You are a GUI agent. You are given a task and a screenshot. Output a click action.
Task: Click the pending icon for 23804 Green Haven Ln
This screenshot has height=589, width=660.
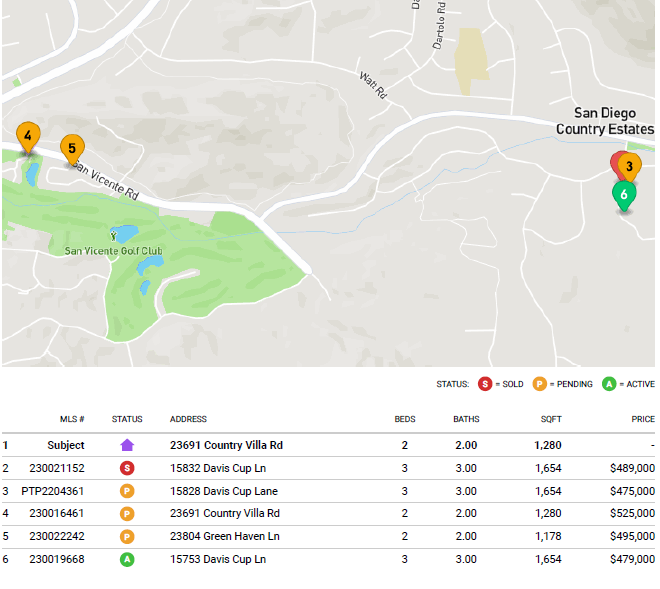click(127, 536)
